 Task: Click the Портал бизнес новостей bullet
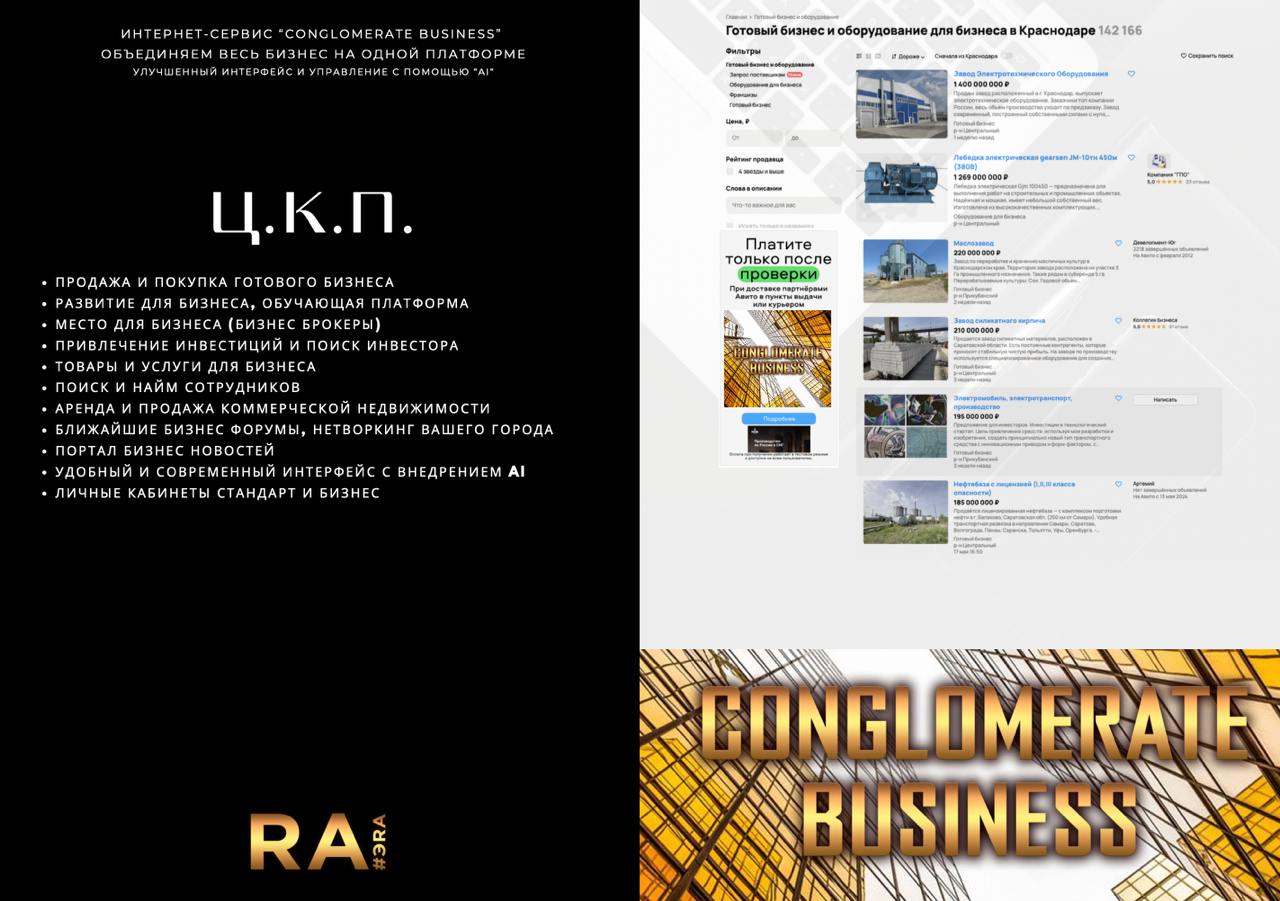pos(165,451)
